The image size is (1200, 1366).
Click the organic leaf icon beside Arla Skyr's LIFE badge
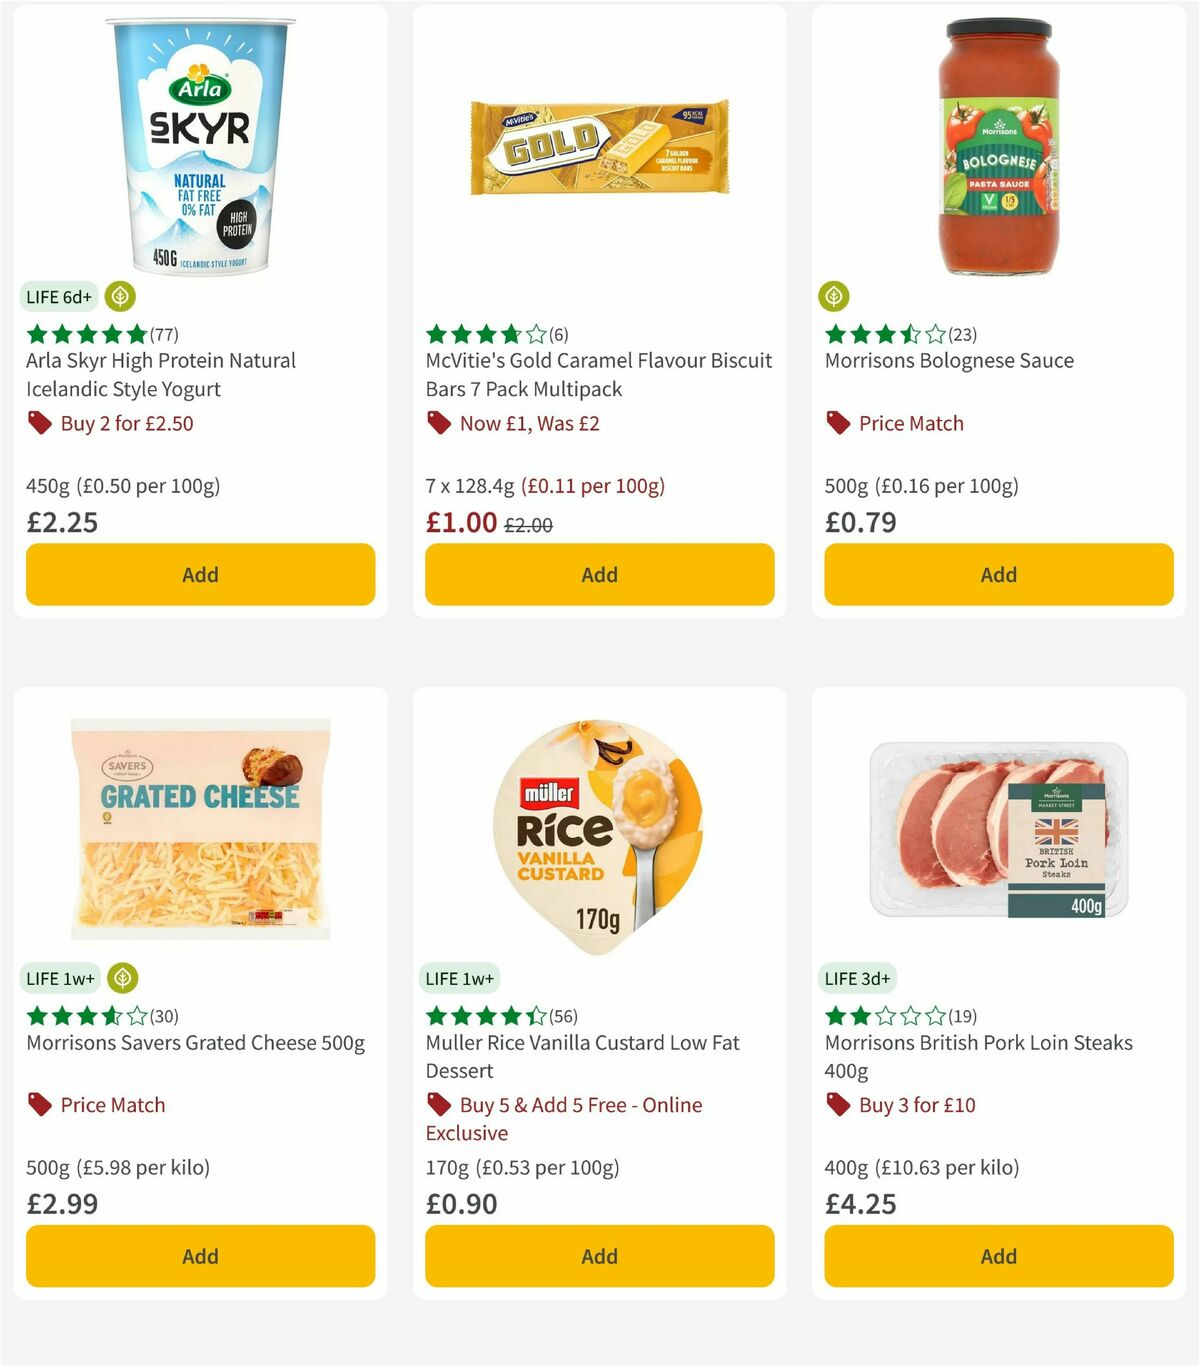coord(119,297)
